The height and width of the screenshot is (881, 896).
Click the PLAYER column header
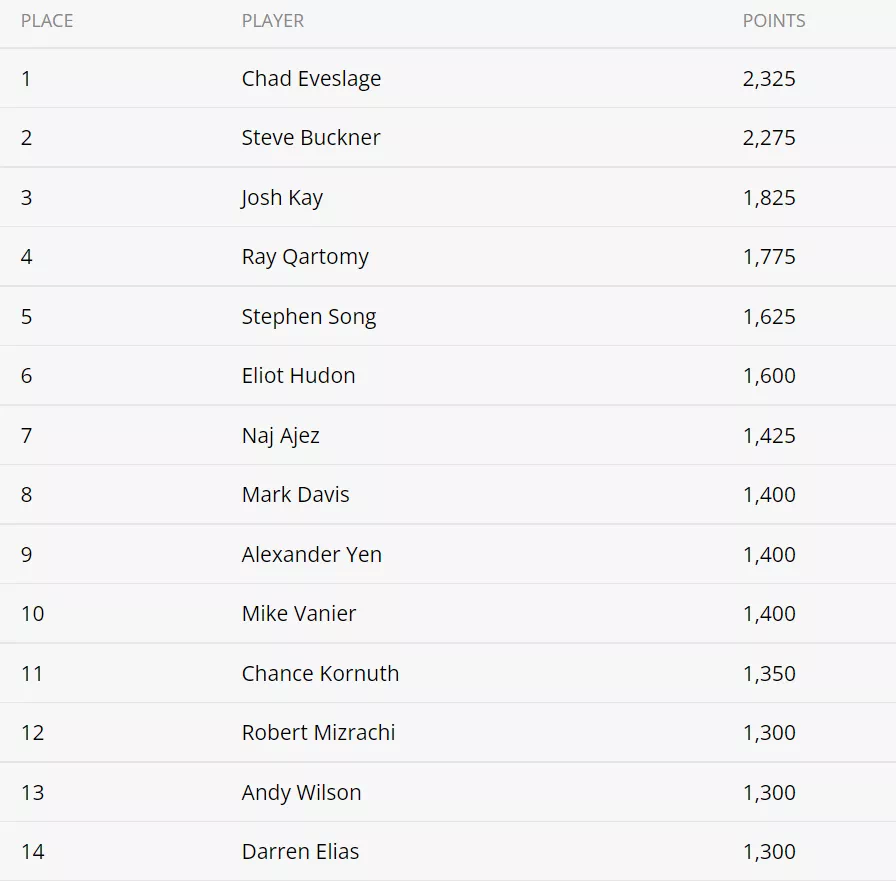click(x=272, y=21)
